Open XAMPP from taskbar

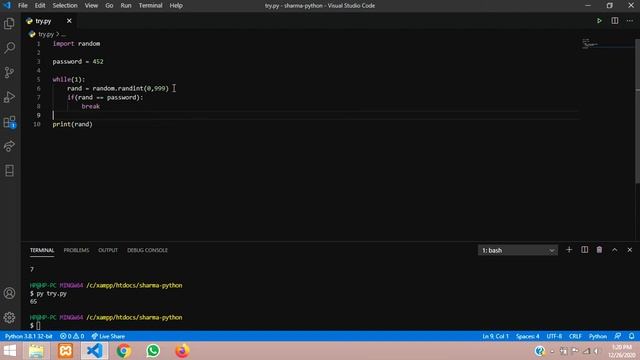[x=65, y=351]
